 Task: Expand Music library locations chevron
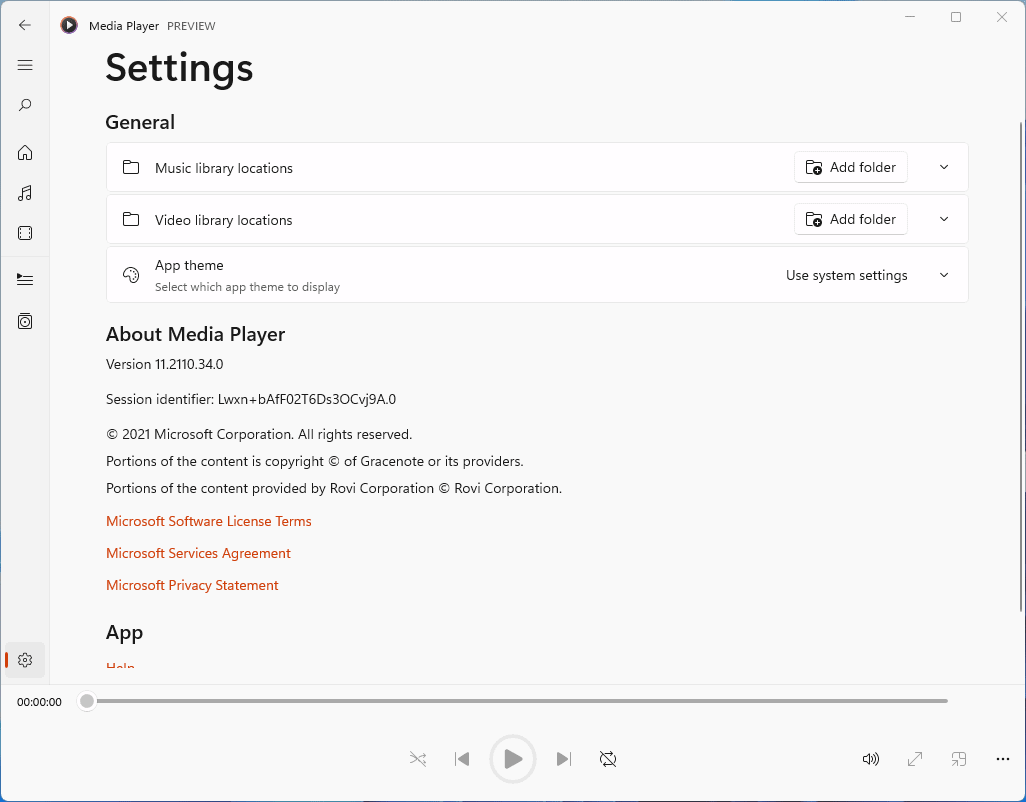(944, 167)
